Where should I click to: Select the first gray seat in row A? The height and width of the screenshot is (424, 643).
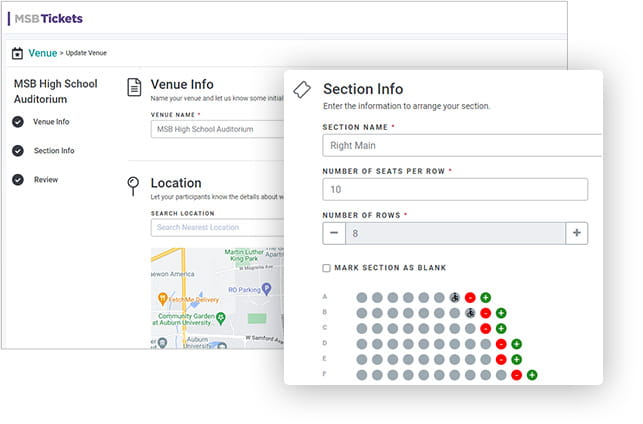[x=362, y=298]
